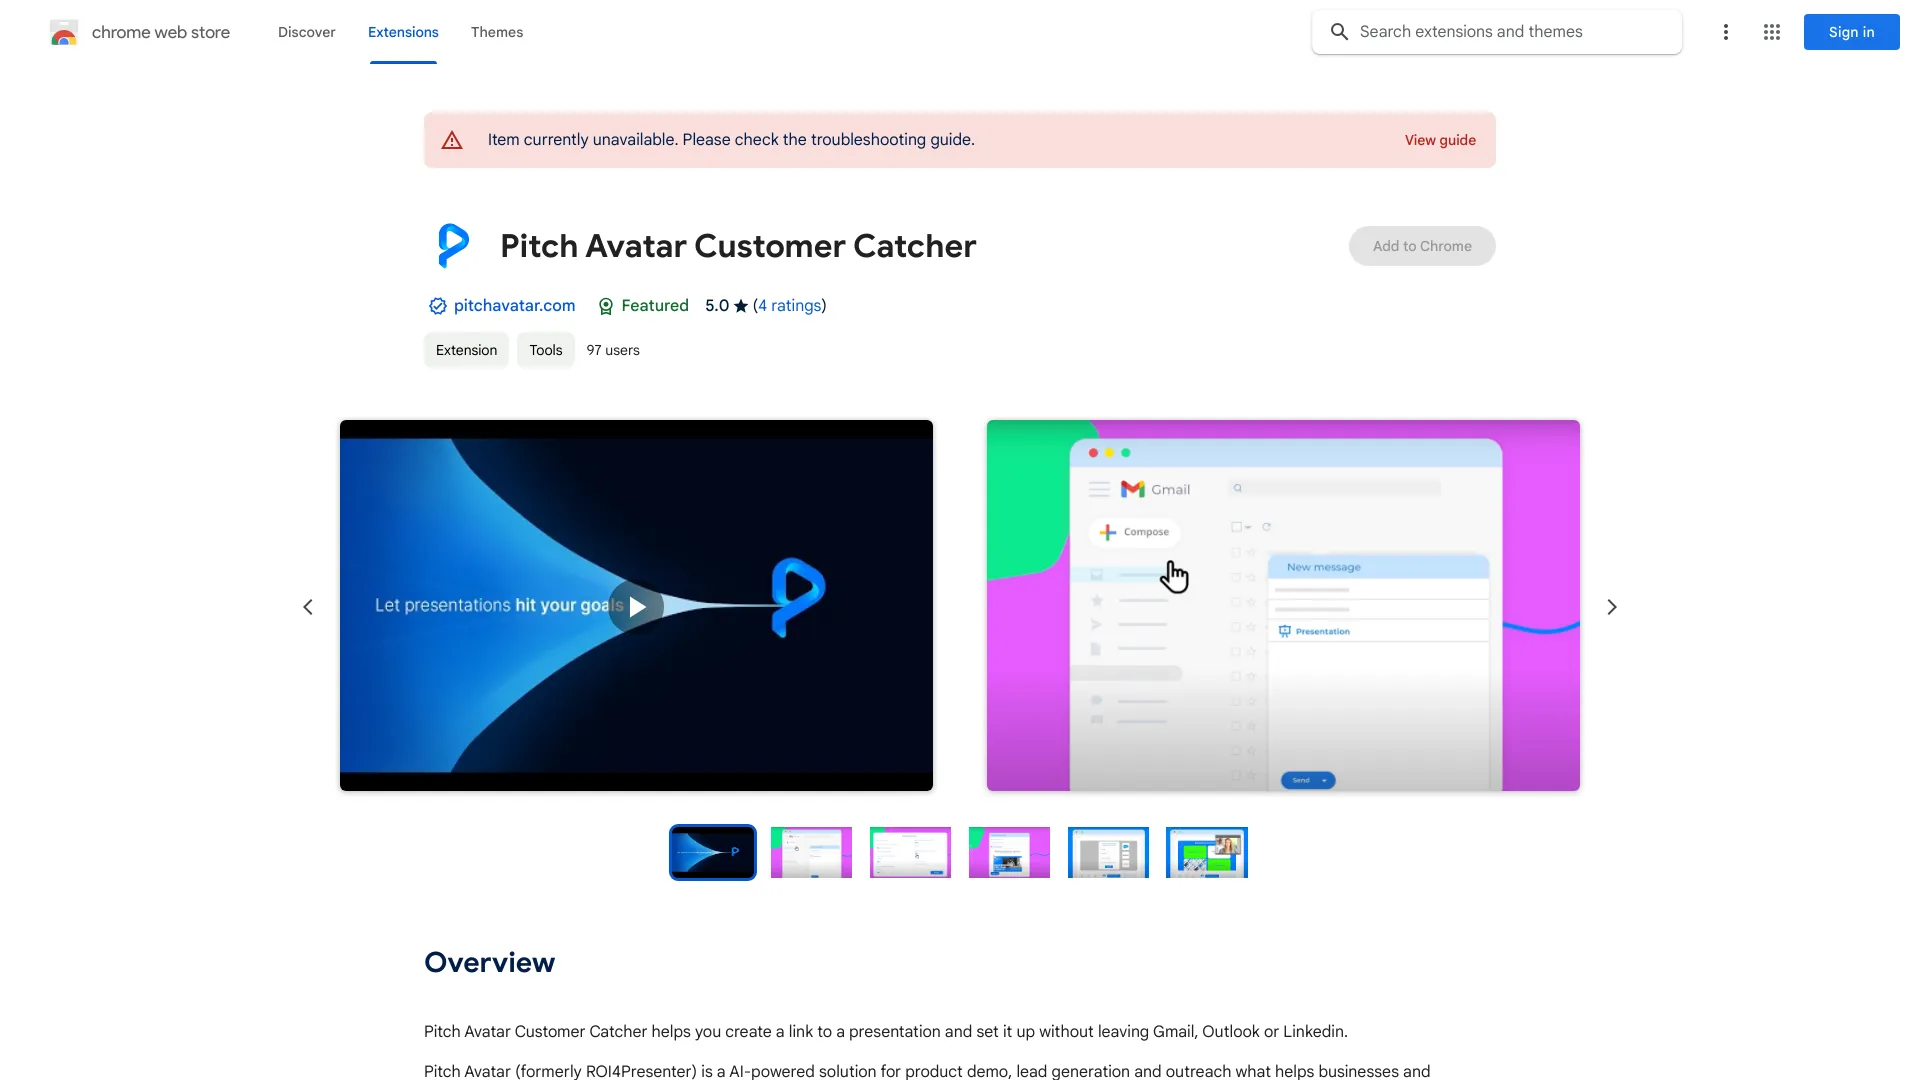Click the Chrome Web Store rainbow logo
This screenshot has width=1920, height=1080.
tap(63, 32)
